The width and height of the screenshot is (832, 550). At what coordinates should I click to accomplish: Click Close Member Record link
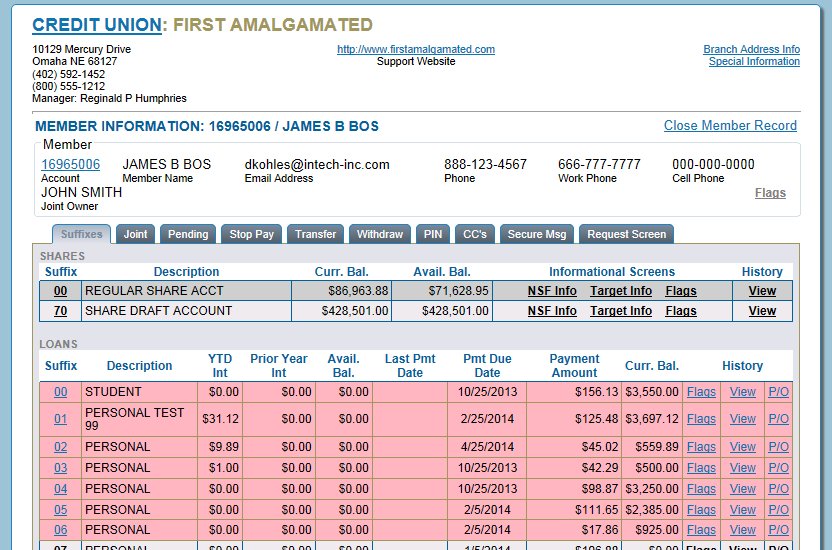point(730,126)
